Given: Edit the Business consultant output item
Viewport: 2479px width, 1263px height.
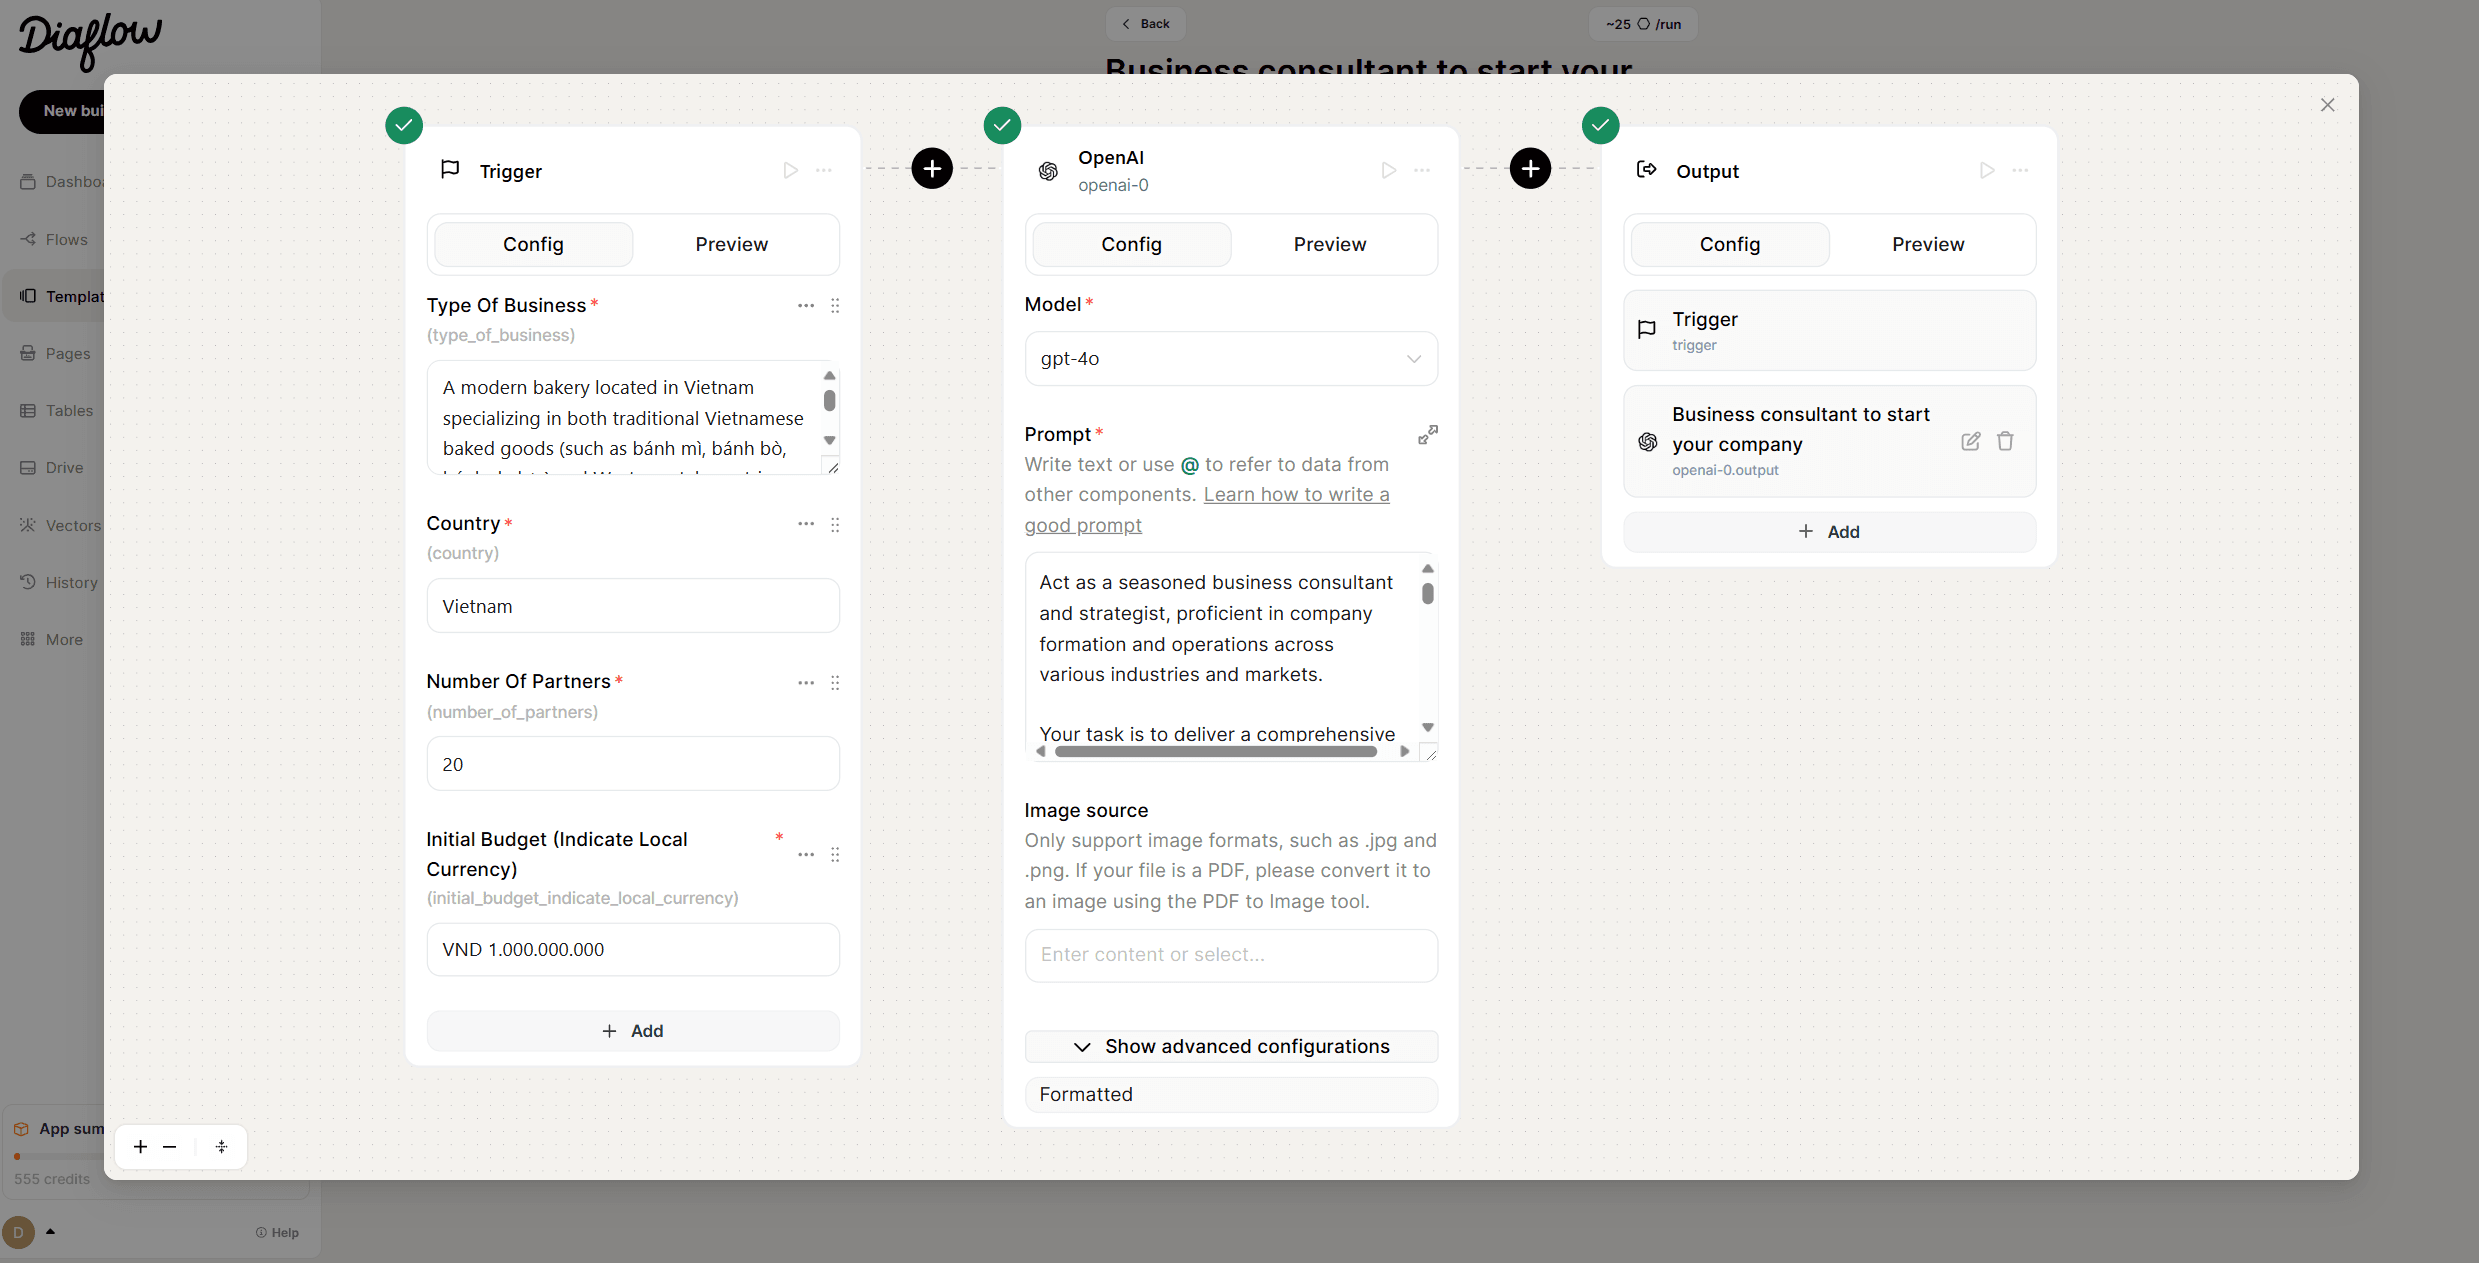Looking at the screenshot, I should coord(1970,441).
